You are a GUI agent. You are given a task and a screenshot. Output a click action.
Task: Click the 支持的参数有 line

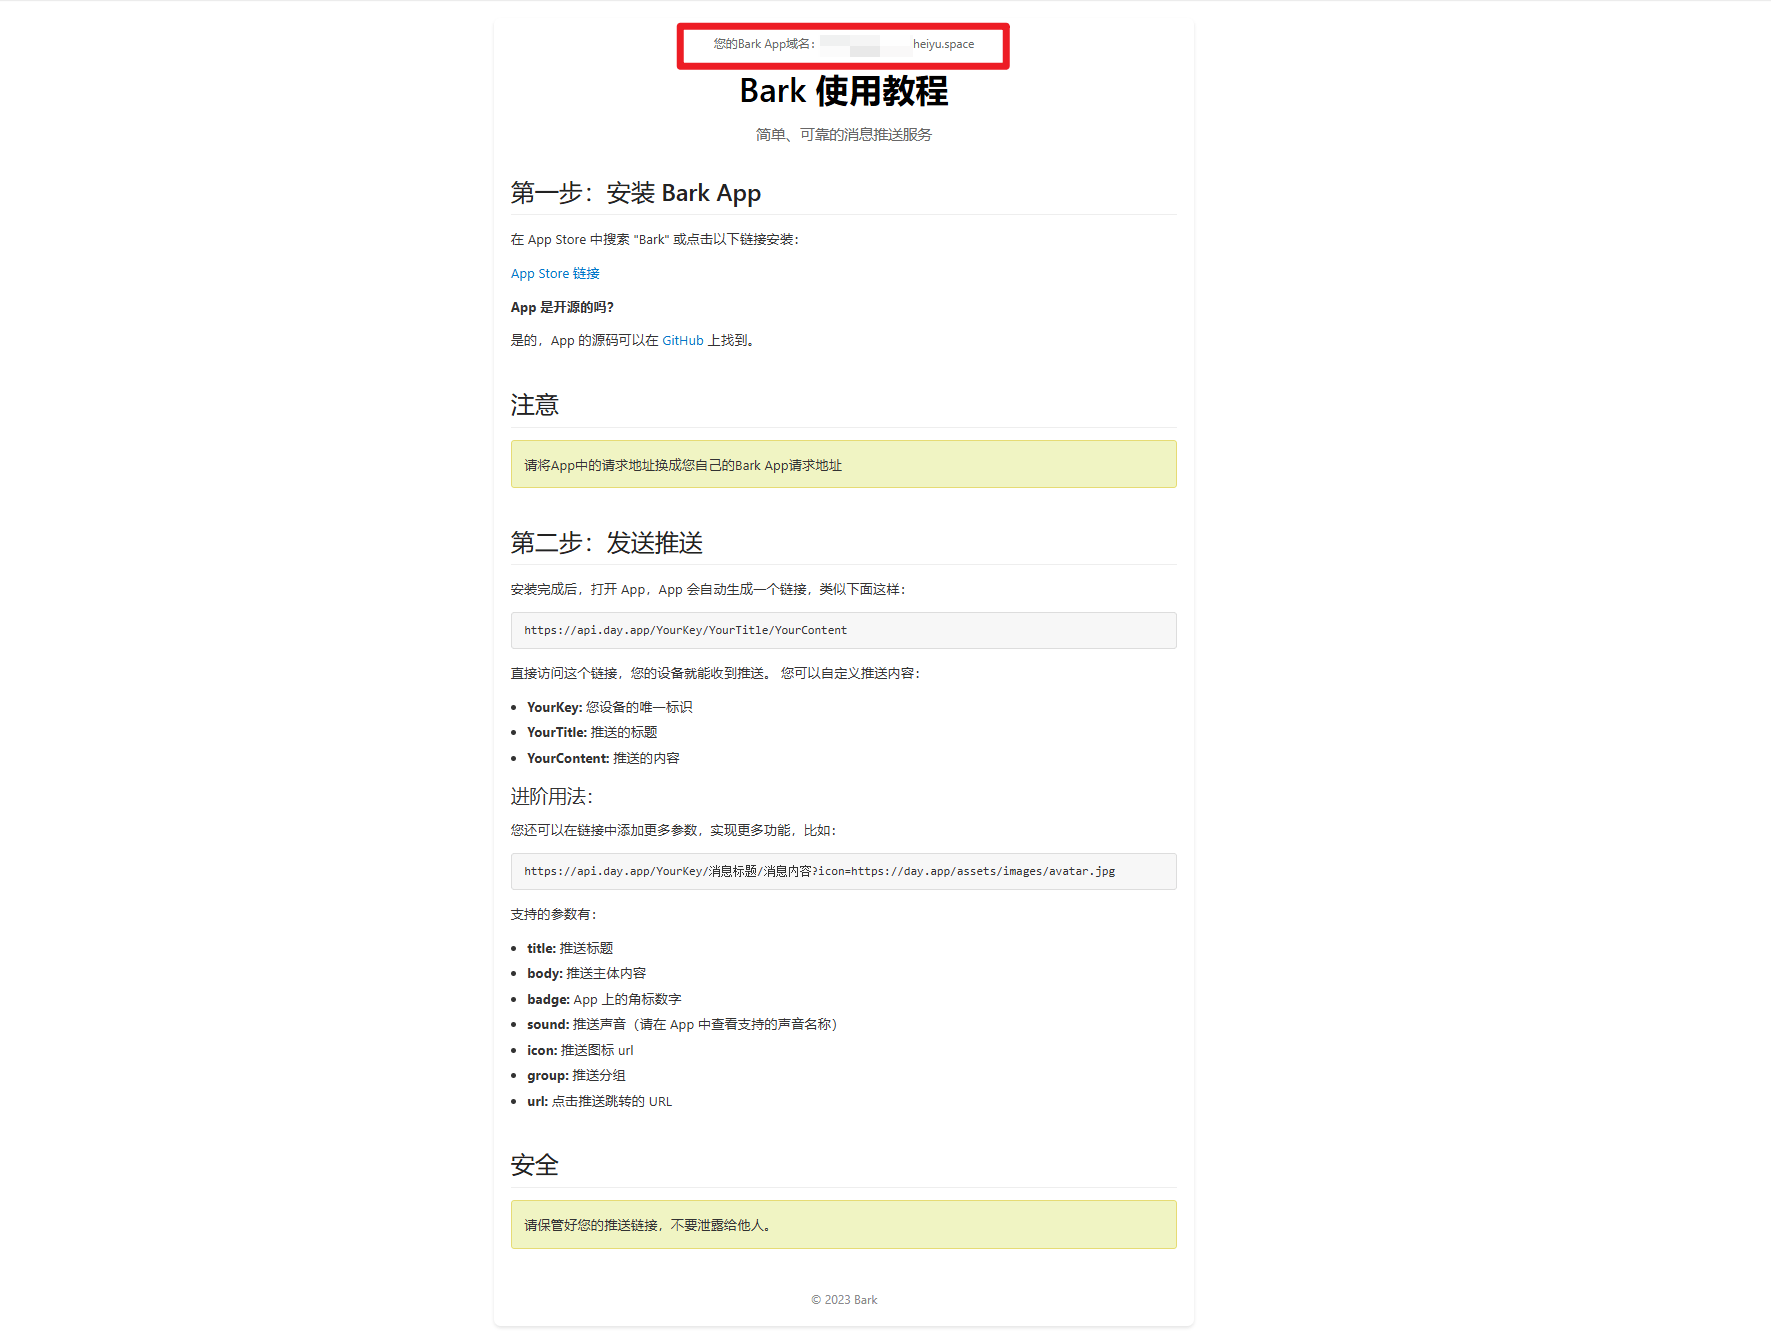pyautogui.click(x=554, y=915)
